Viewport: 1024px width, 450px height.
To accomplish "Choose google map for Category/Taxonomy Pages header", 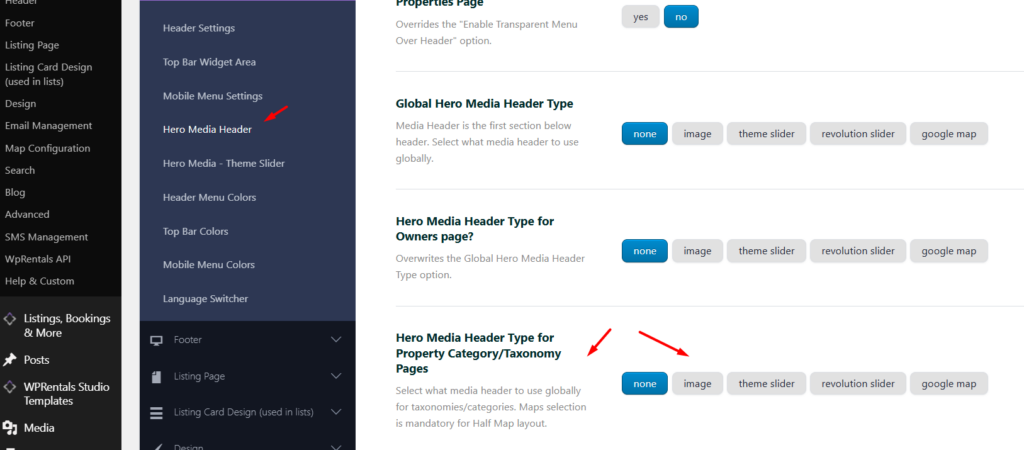I will (949, 383).
